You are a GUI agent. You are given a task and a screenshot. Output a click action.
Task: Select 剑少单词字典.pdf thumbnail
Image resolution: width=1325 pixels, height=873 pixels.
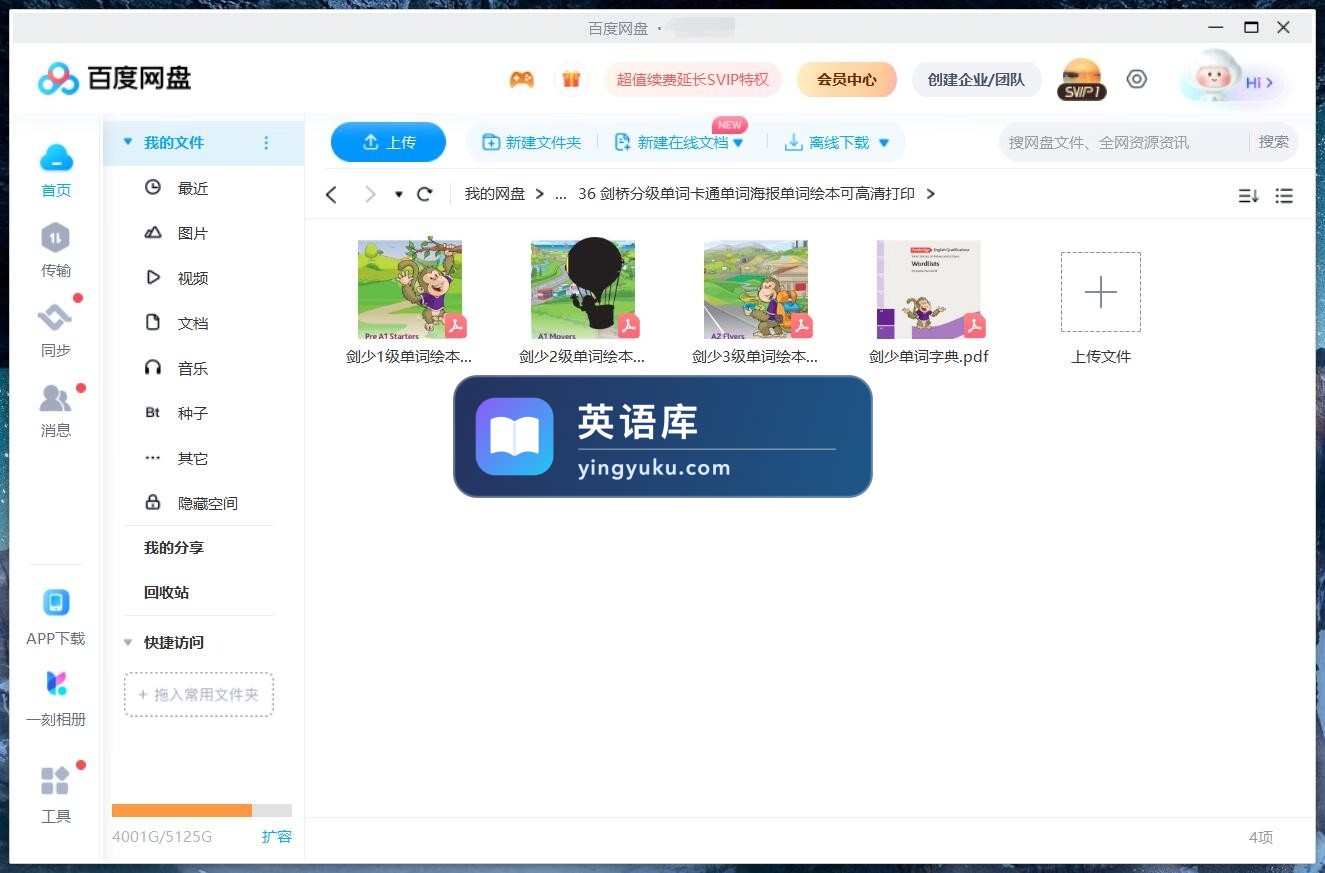tap(929, 289)
